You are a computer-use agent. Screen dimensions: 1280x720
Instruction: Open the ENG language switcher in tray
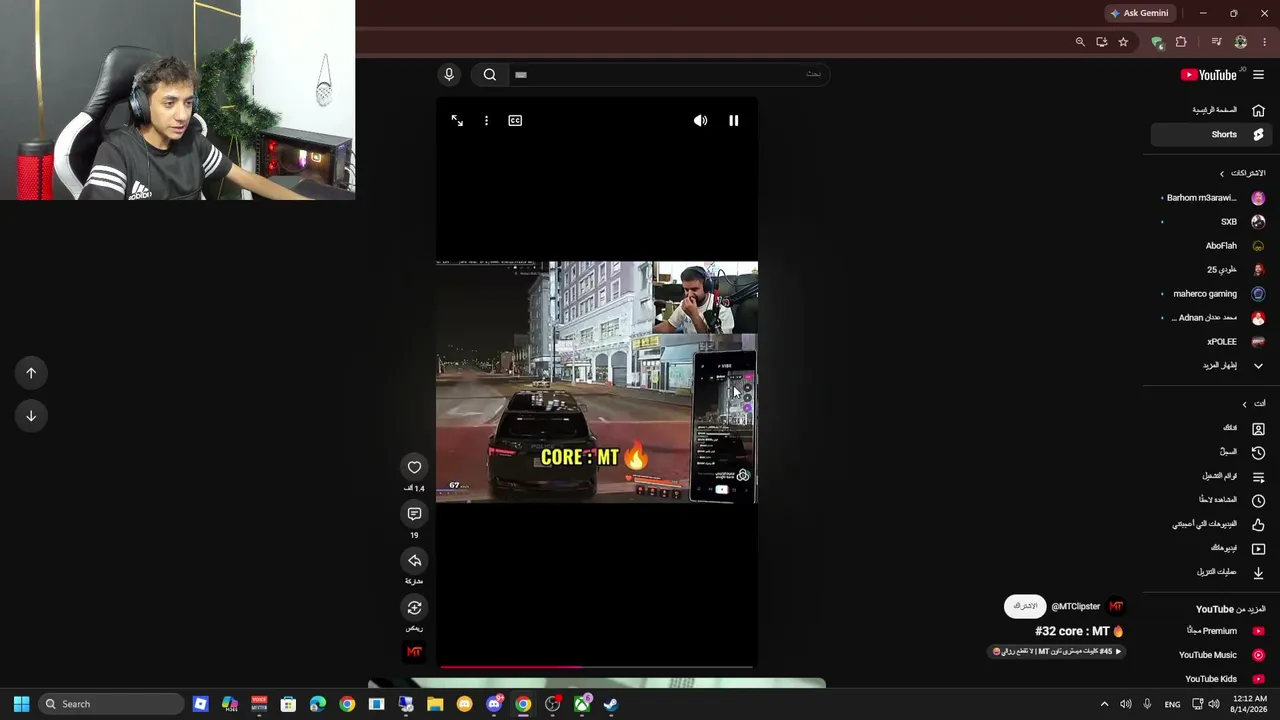tap(1172, 704)
